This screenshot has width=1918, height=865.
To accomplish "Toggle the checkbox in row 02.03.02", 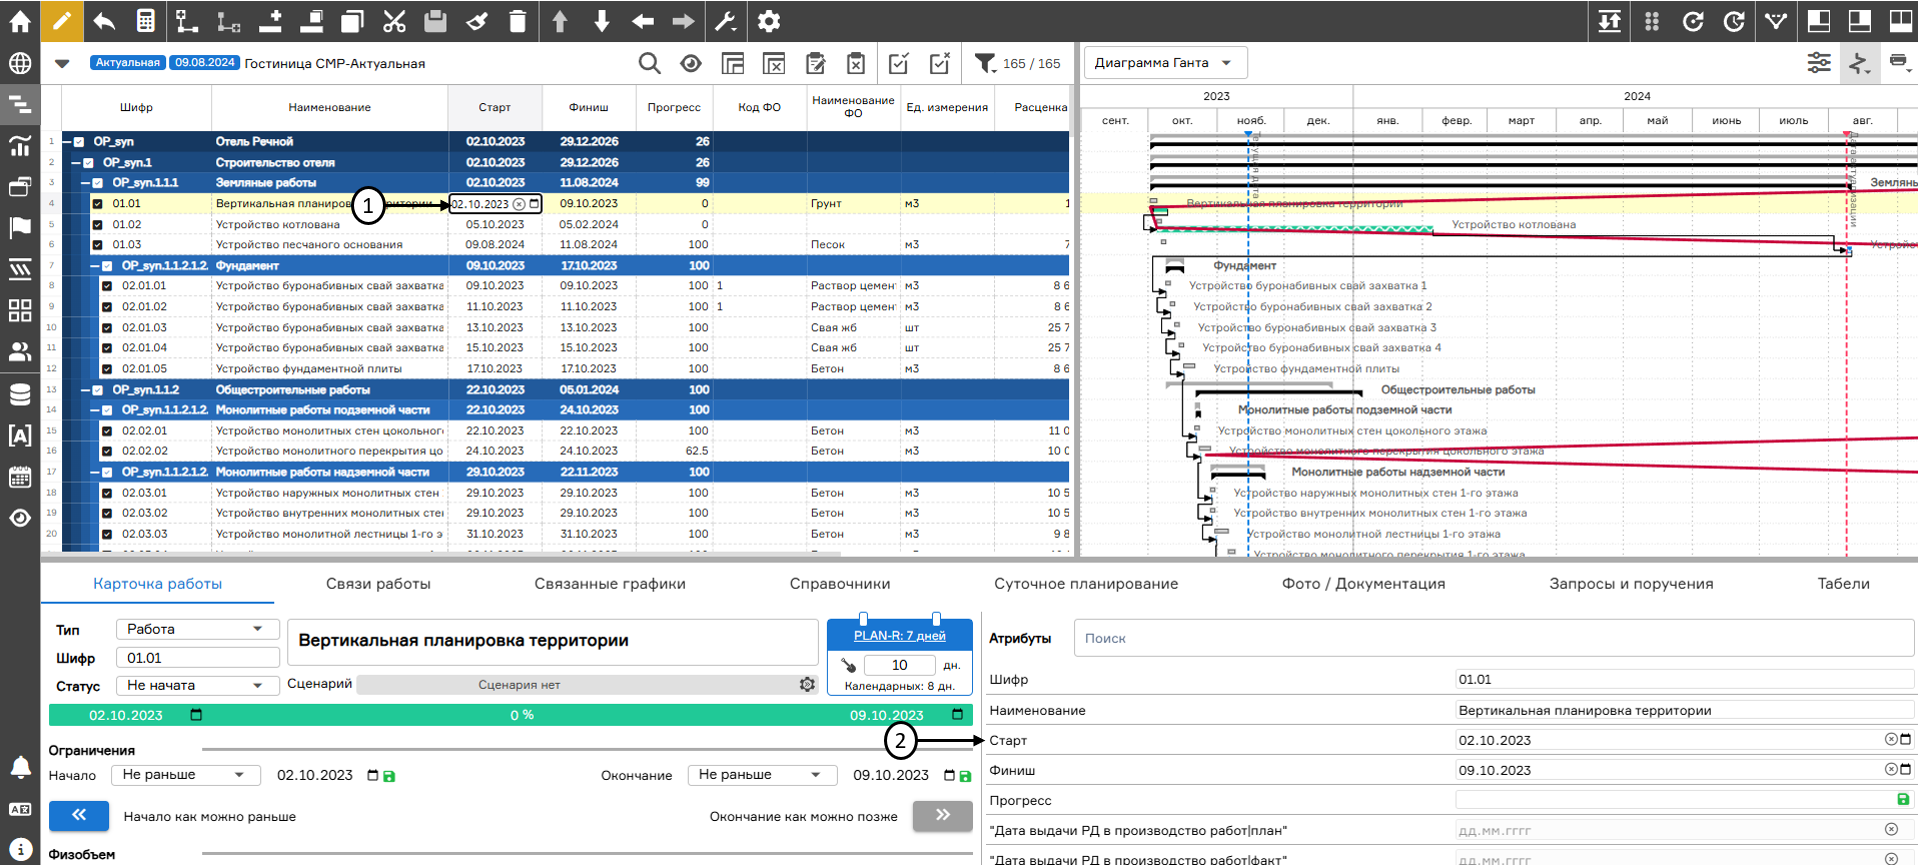I will point(107,513).
